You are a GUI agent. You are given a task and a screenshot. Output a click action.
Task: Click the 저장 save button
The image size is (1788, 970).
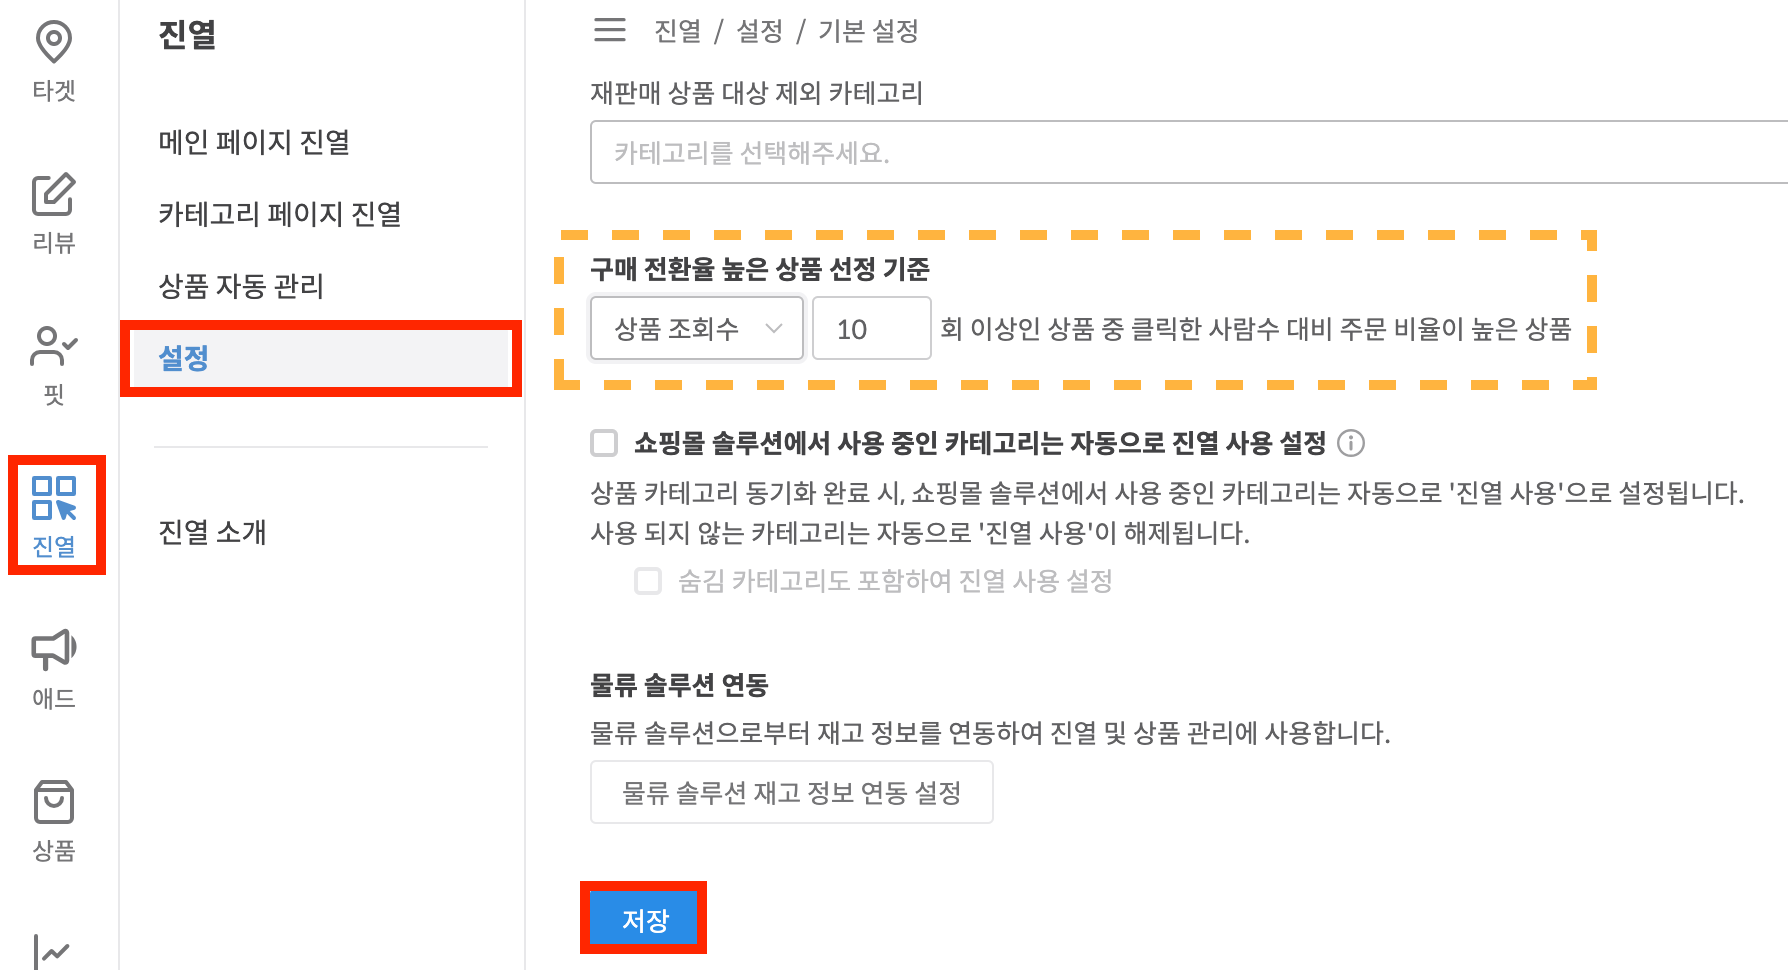coord(644,918)
